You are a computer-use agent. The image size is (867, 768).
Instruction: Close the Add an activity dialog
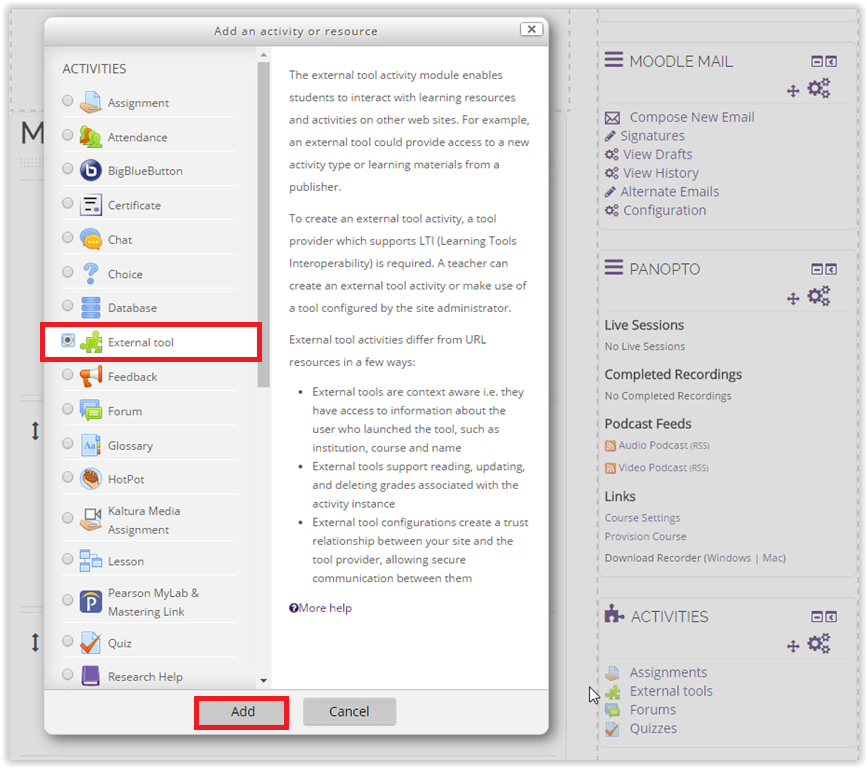click(x=531, y=29)
